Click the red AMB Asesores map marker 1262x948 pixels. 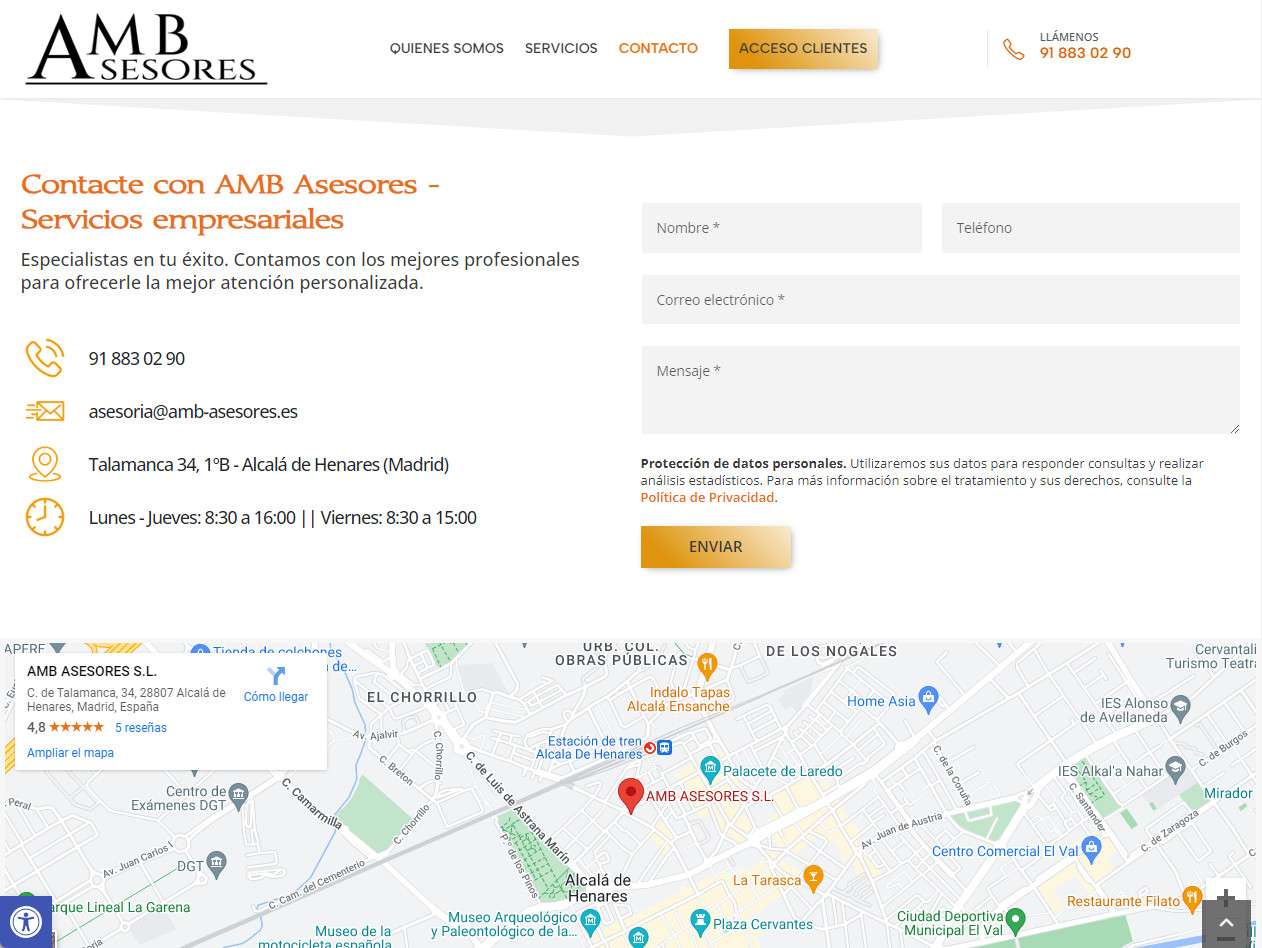coord(630,795)
